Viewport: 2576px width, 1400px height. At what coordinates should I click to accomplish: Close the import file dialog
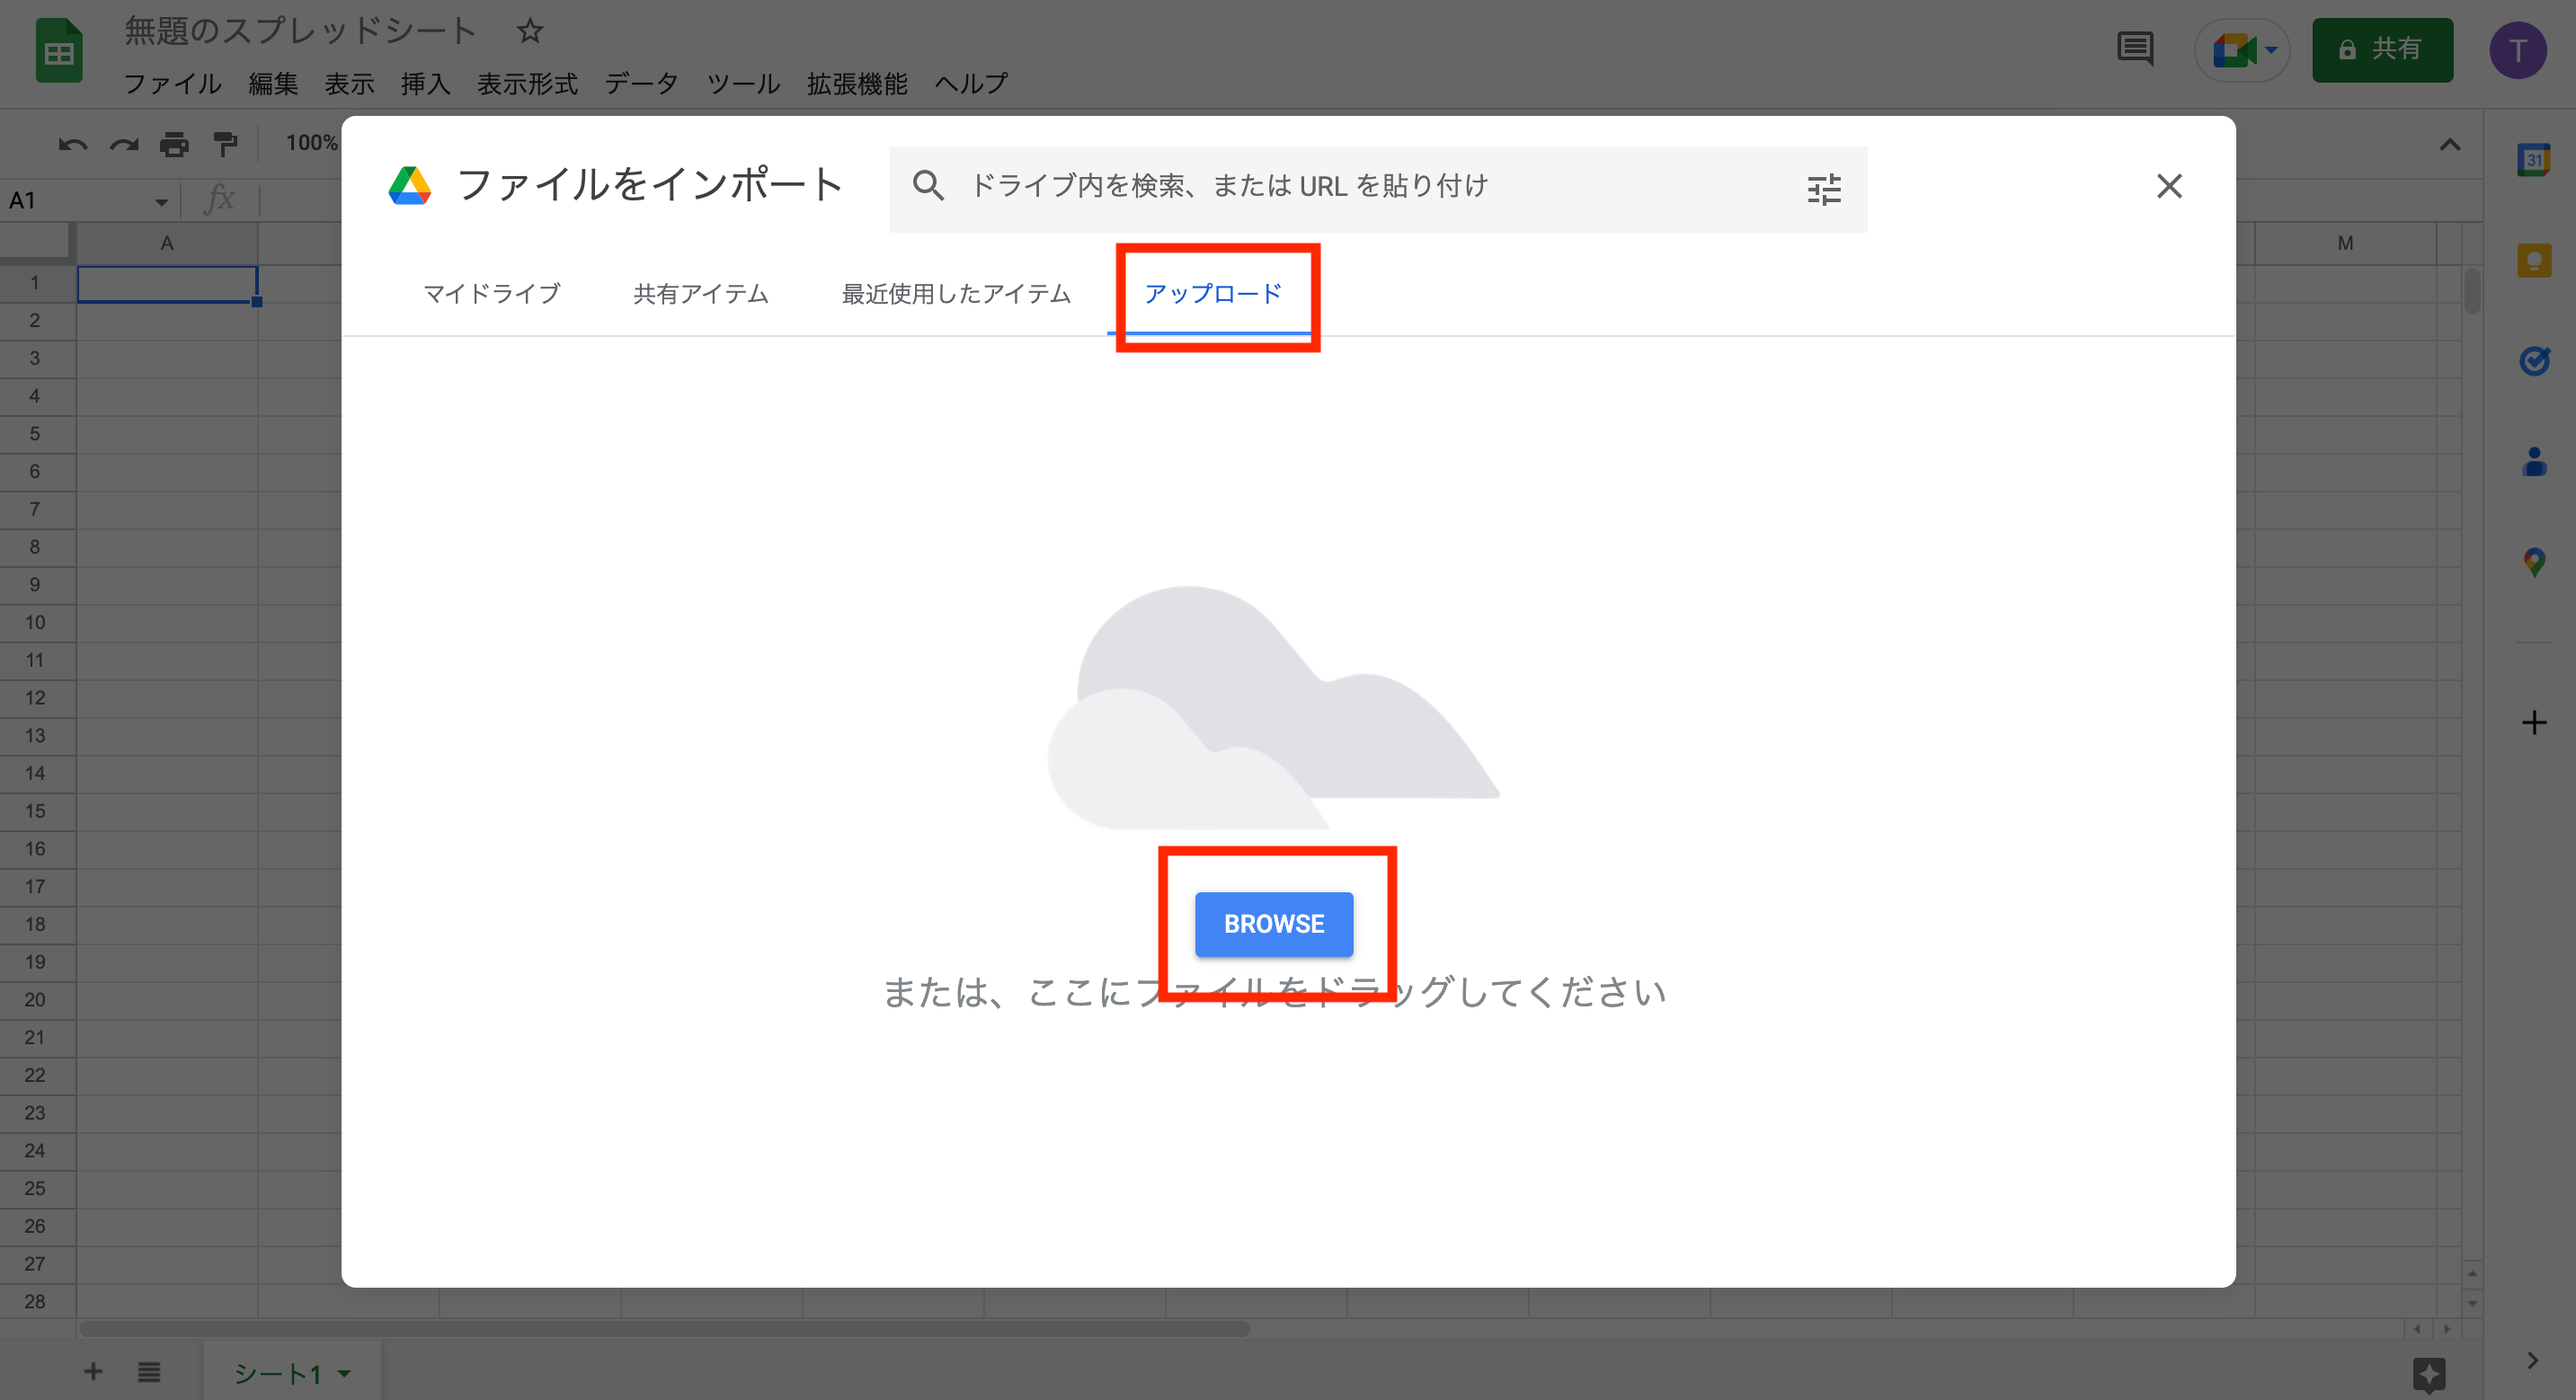2169,186
